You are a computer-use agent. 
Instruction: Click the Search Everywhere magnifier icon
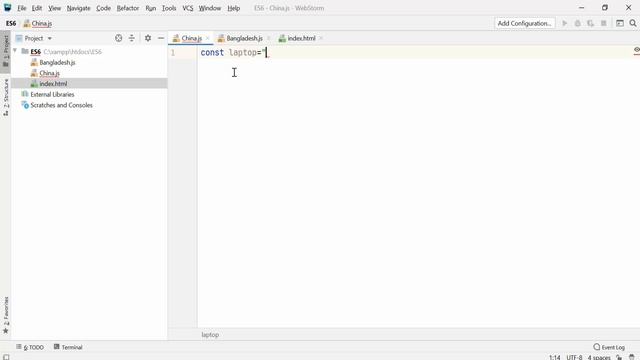[x=633, y=24]
